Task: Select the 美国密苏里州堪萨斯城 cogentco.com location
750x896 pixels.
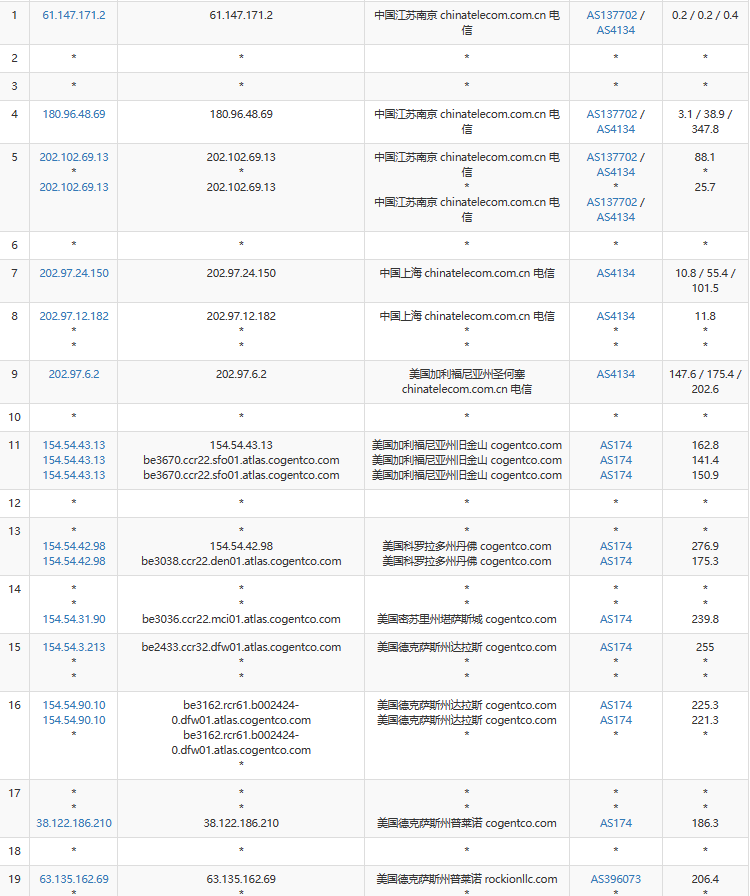Action: pos(466,619)
